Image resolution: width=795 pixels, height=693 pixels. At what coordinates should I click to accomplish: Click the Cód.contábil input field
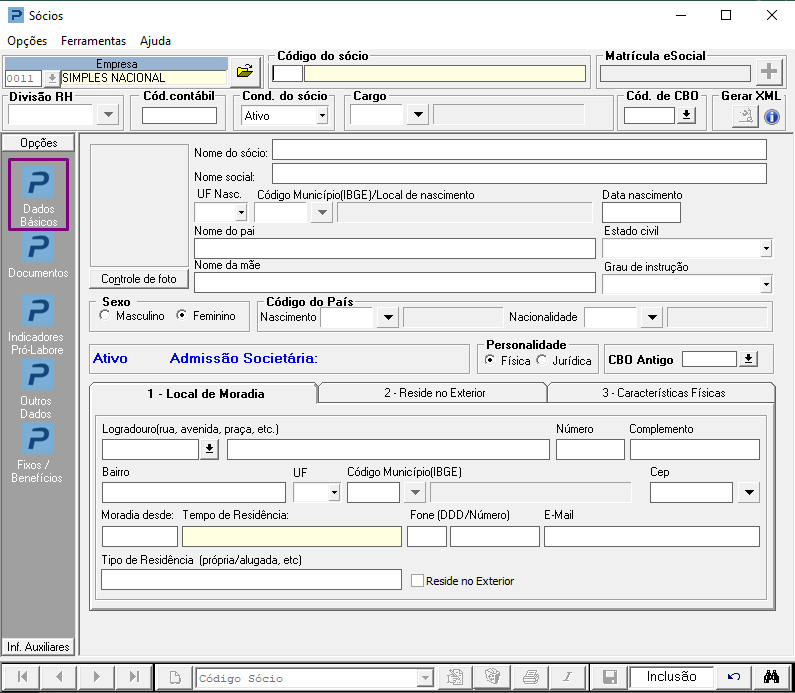(179, 116)
